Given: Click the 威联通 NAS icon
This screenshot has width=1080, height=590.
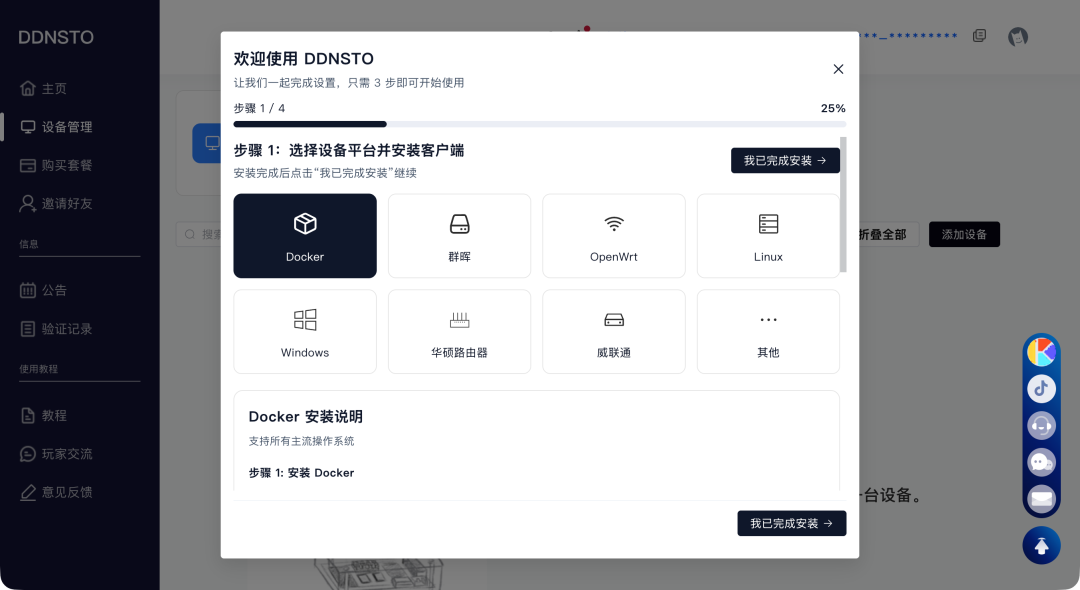Looking at the screenshot, I should pos(614,319).
